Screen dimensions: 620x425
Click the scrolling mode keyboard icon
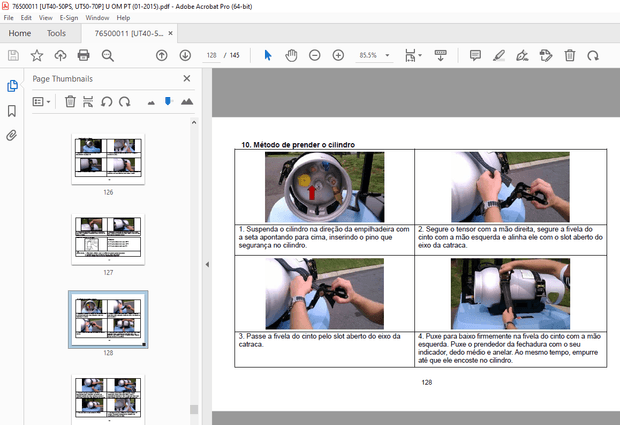click(x=440, y=55)
